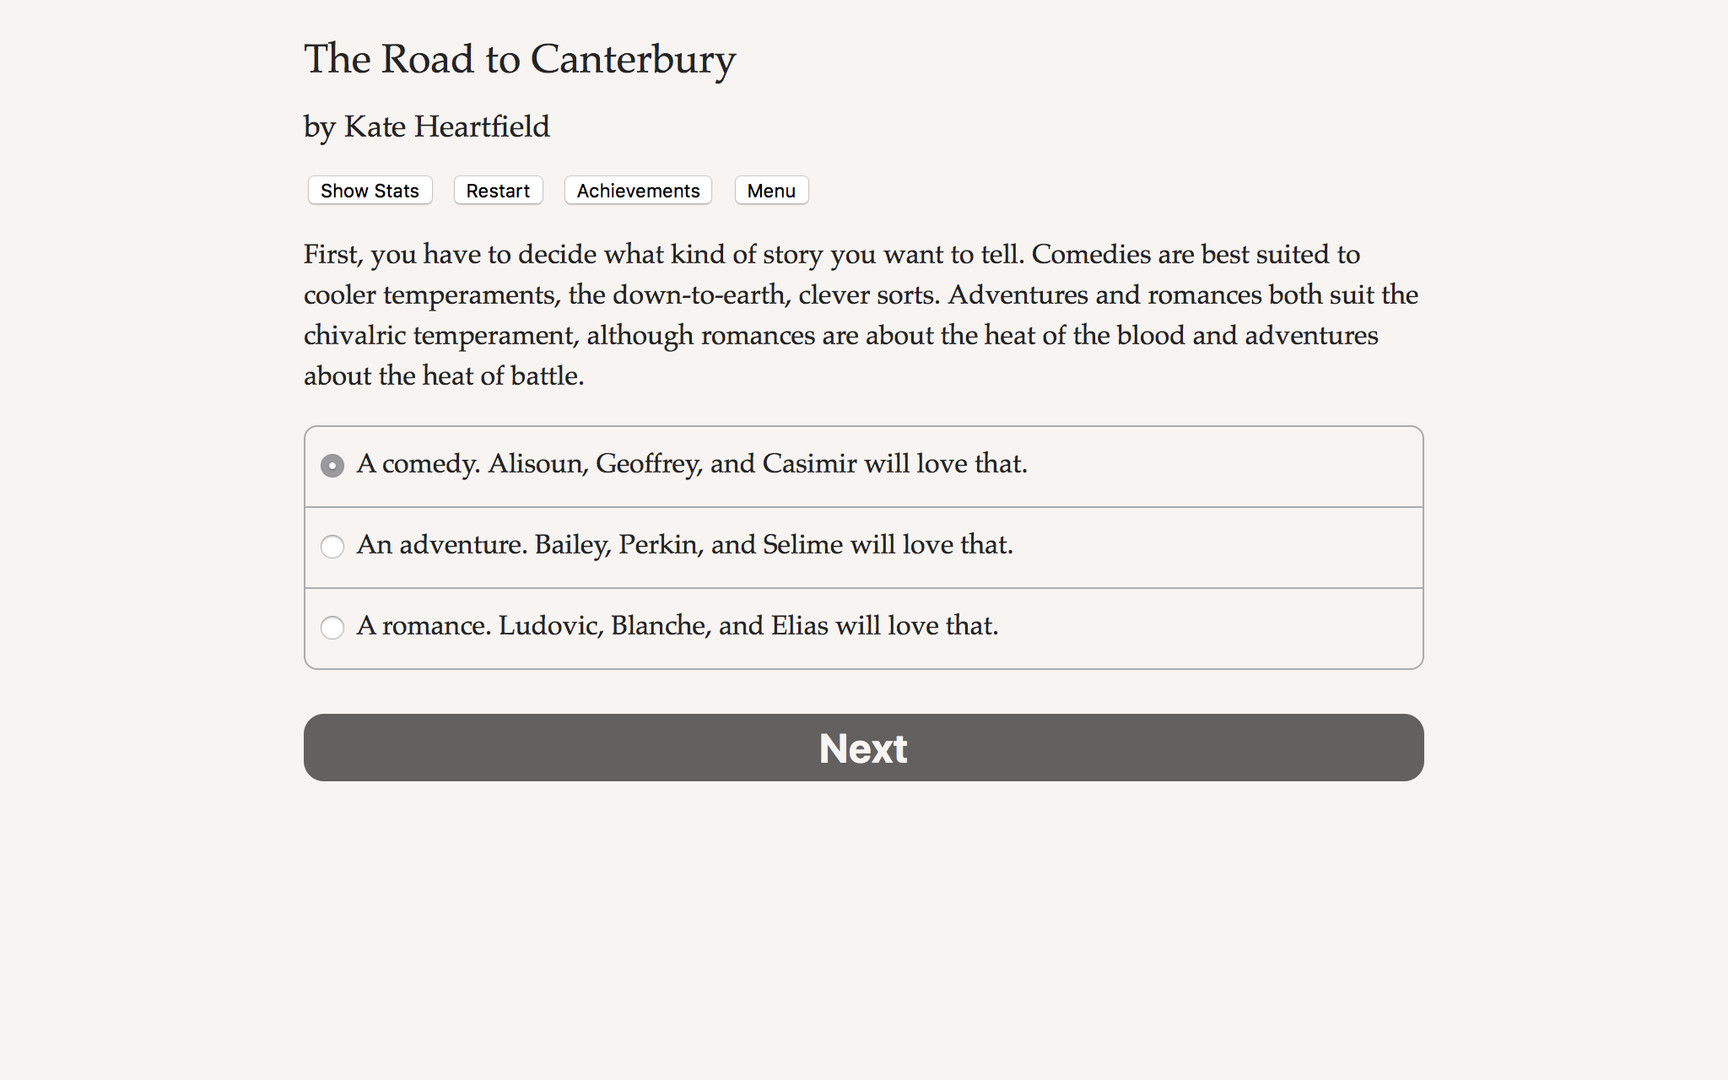Click Restart to begin the story over
The width and height of the screenshot is (1728, 1080).
tap(497, 190)
